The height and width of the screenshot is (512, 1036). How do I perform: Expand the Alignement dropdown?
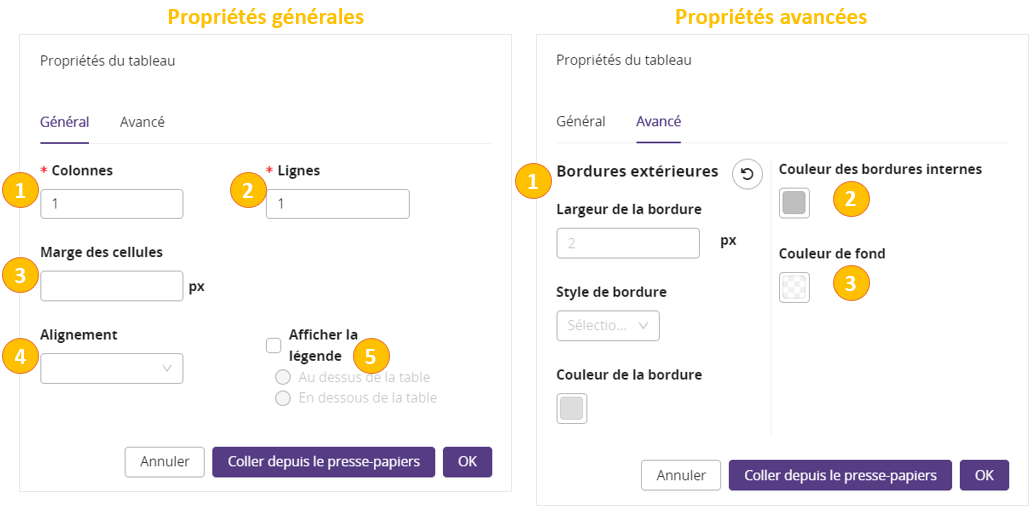tap(112, 368)
